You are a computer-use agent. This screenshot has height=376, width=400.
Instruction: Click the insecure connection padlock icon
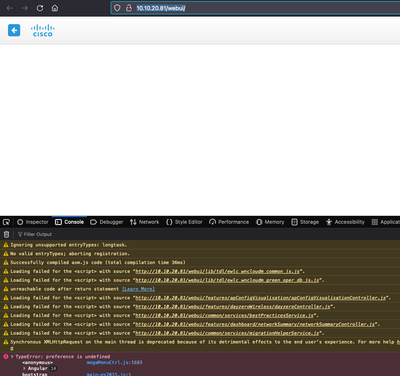[129, 8]
